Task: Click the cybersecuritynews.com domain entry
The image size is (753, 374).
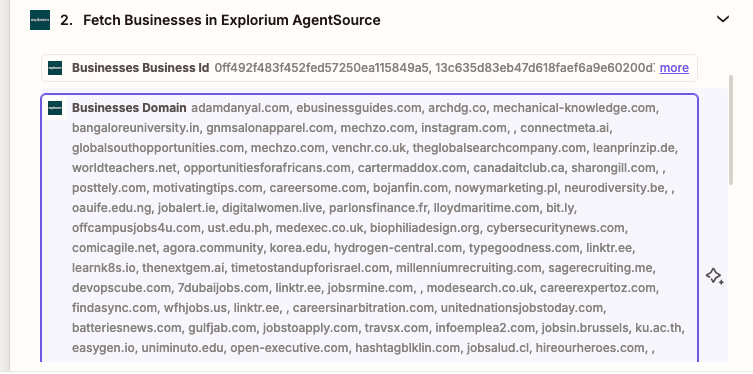Action: [x=557, y=228]
